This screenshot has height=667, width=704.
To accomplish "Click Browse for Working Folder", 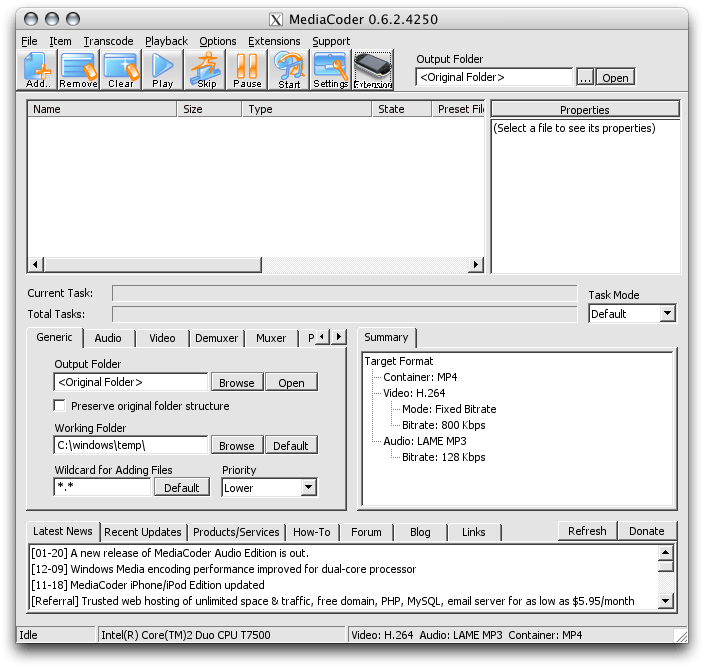I will 237,445.
